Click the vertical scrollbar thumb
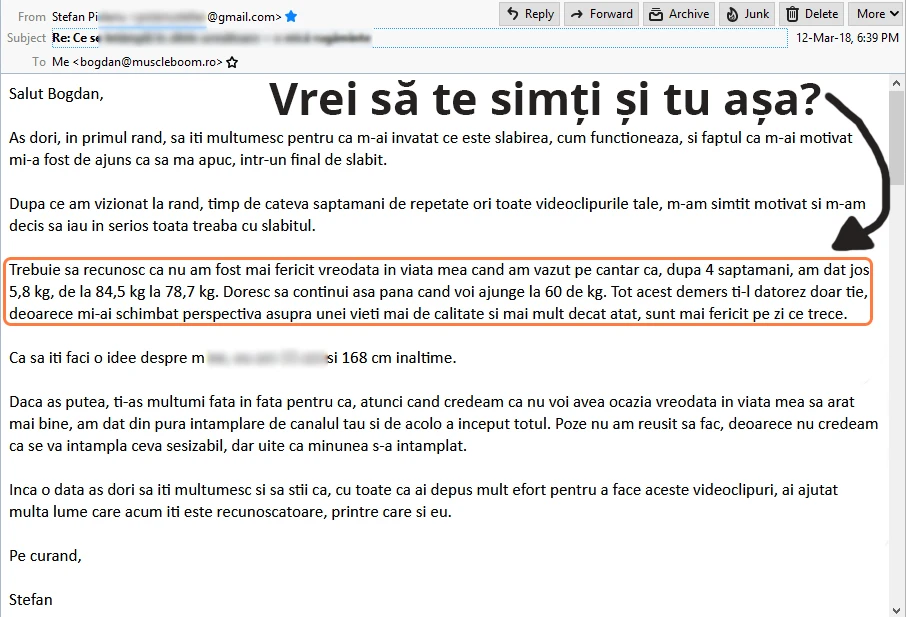The image size is (906, 617). [896, 137]
